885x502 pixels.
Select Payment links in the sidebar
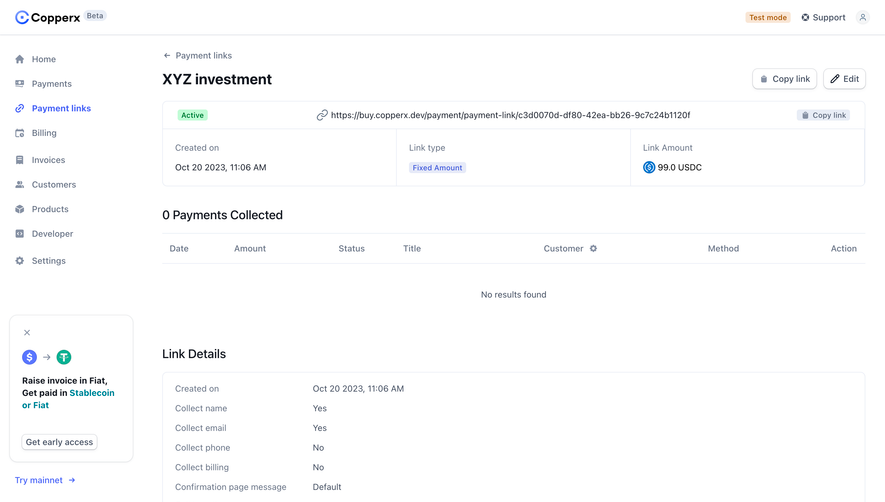pyautogui.click(x=61, y=108)
